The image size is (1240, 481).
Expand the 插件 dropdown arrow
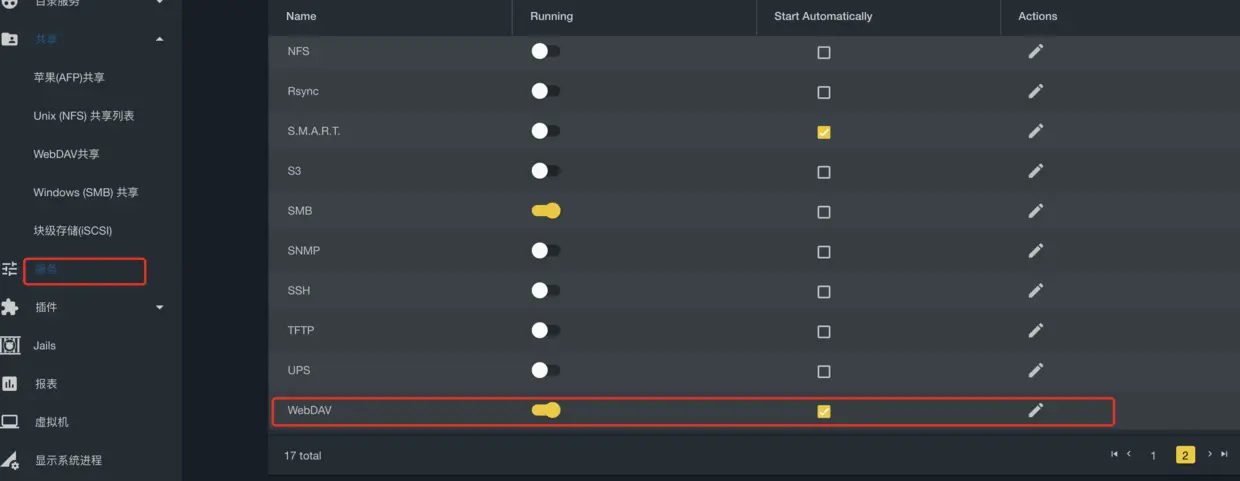coord(160,307)
